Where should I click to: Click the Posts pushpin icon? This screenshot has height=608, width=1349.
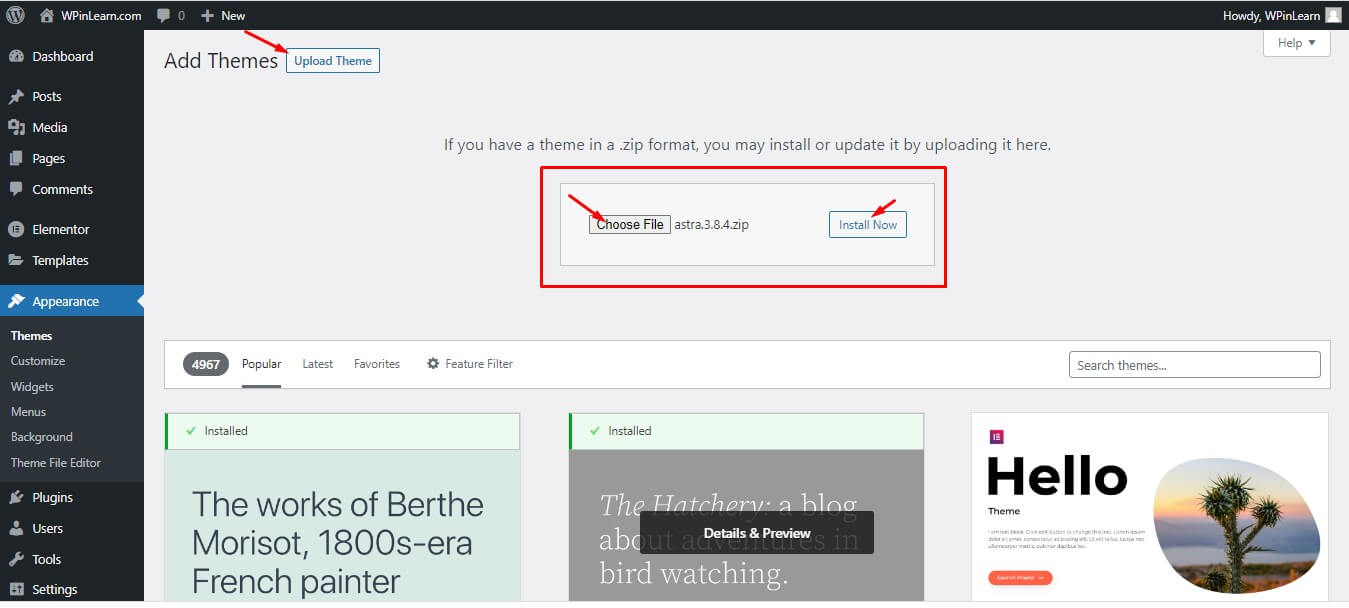pyautogui.click(x=16, y=97)
